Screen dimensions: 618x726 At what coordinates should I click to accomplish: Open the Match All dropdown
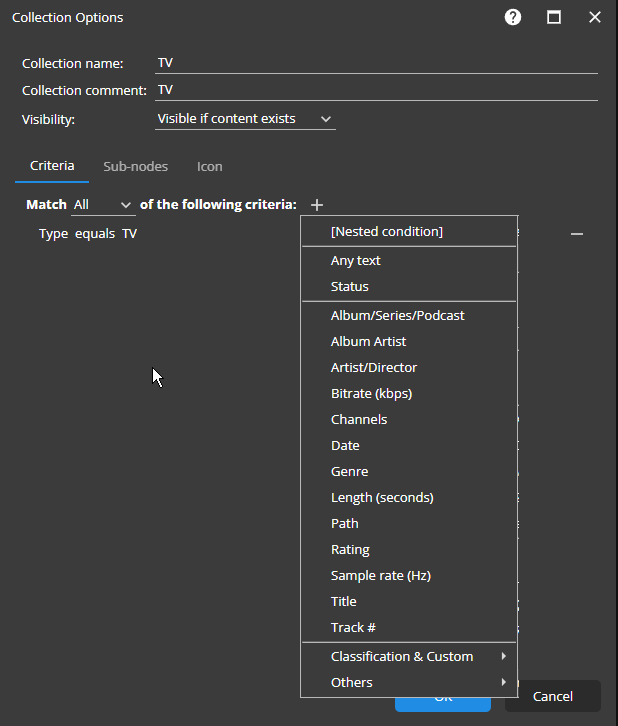[x=103, y=205]
